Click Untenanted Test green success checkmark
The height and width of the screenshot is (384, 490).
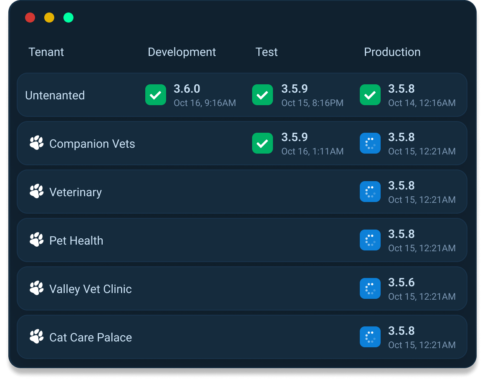click(262, 95)
